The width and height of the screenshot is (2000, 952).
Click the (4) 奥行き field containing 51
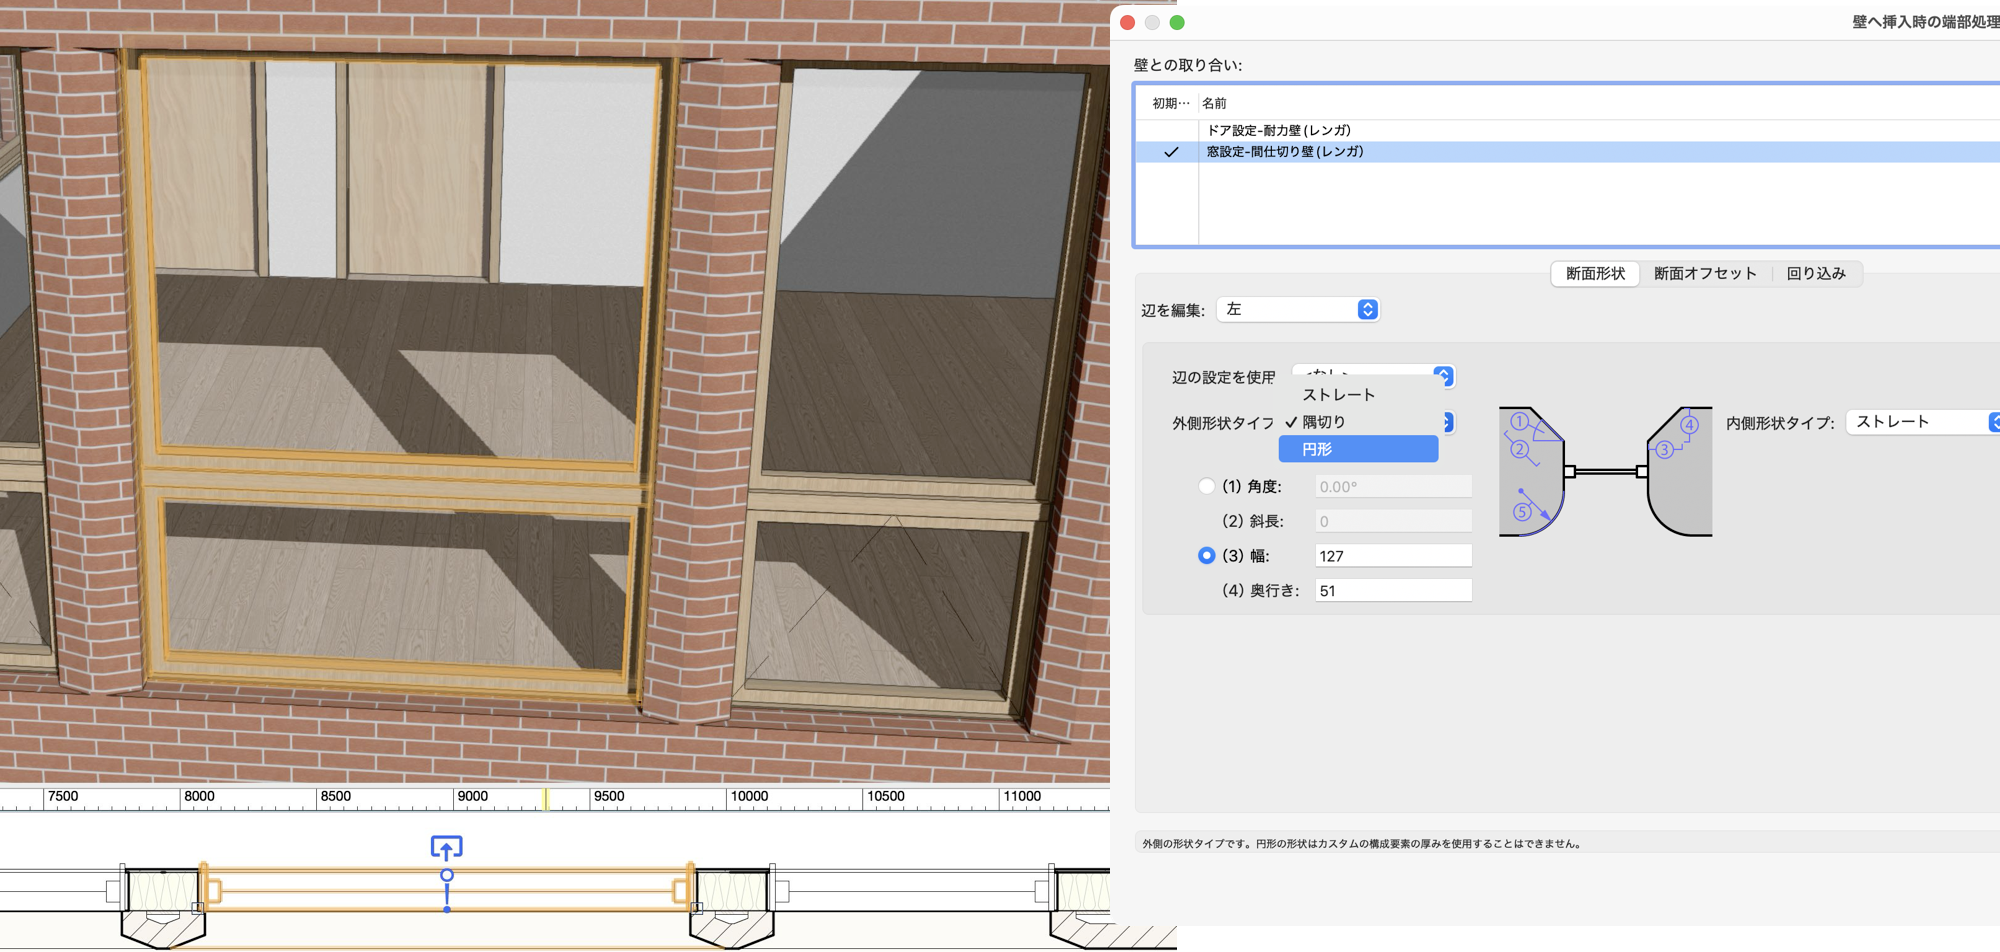[1393, 591]
